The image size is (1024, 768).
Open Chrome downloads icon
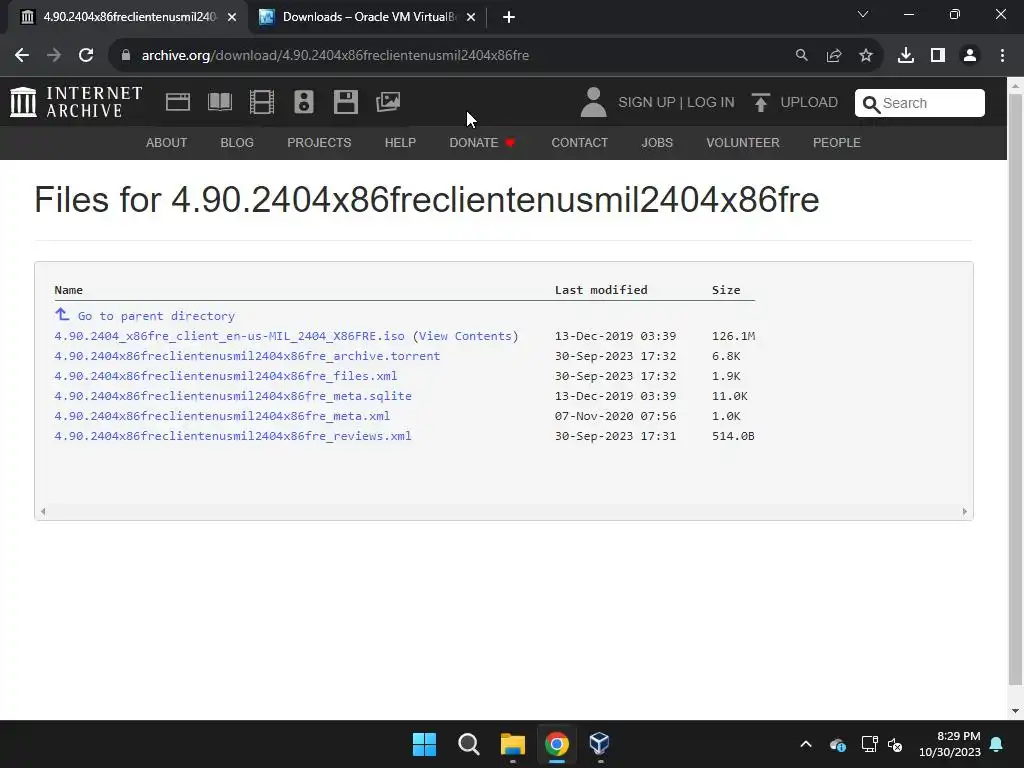tap(906, 56)
